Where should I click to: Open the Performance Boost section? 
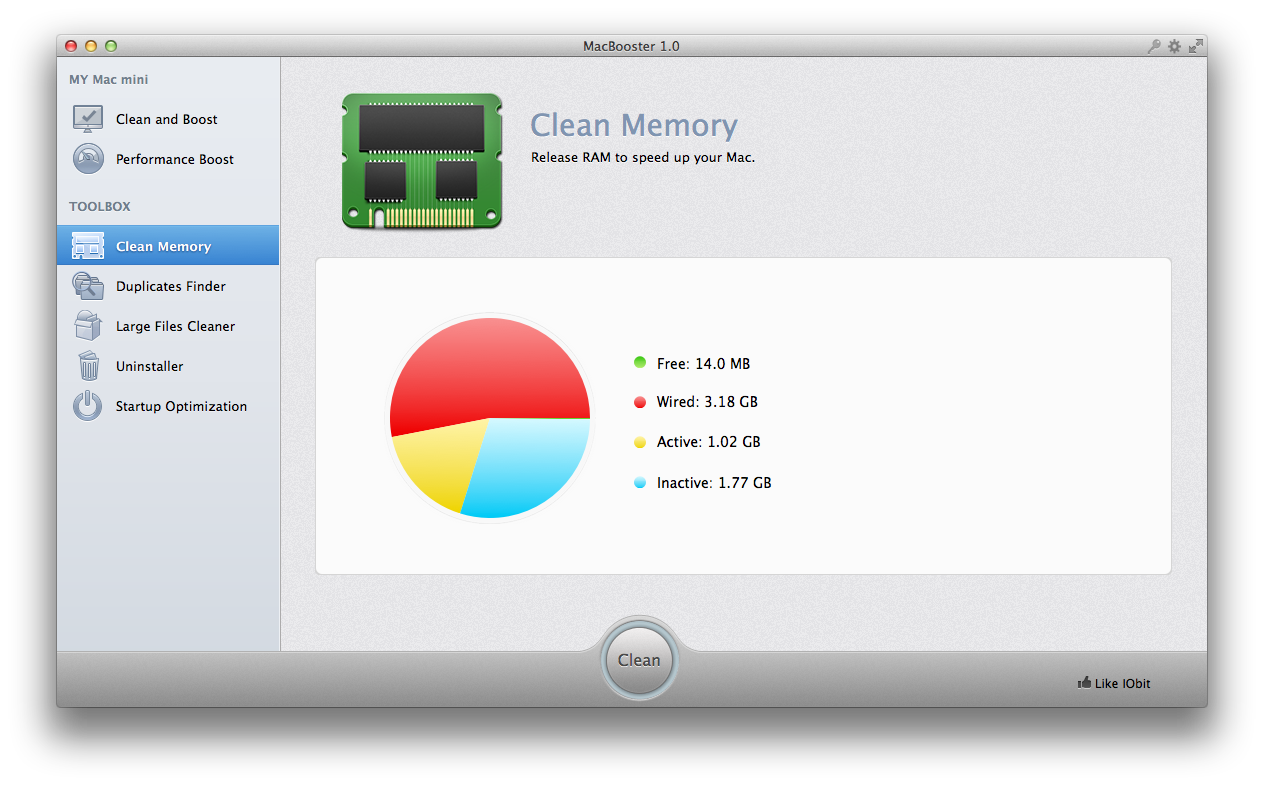[x=168, y=159]
